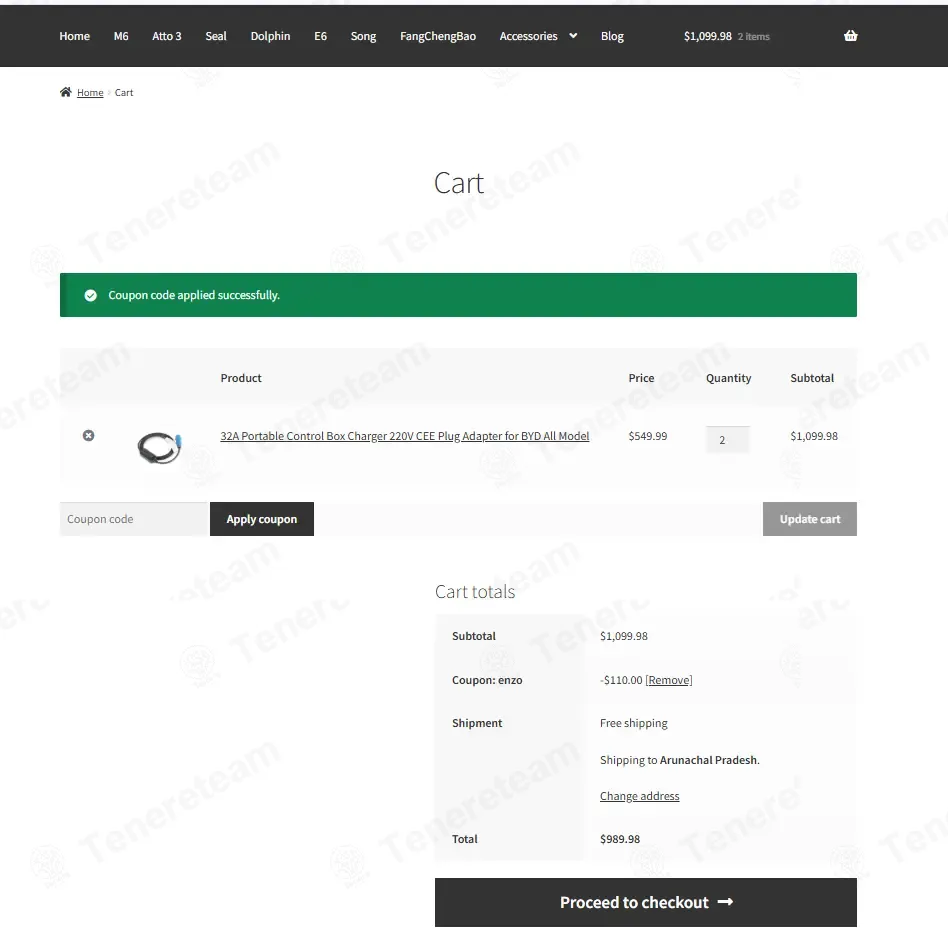This screenshot has height=938, width=948.
Task: Focus the Coupon code input field
Action: point(135,519)
